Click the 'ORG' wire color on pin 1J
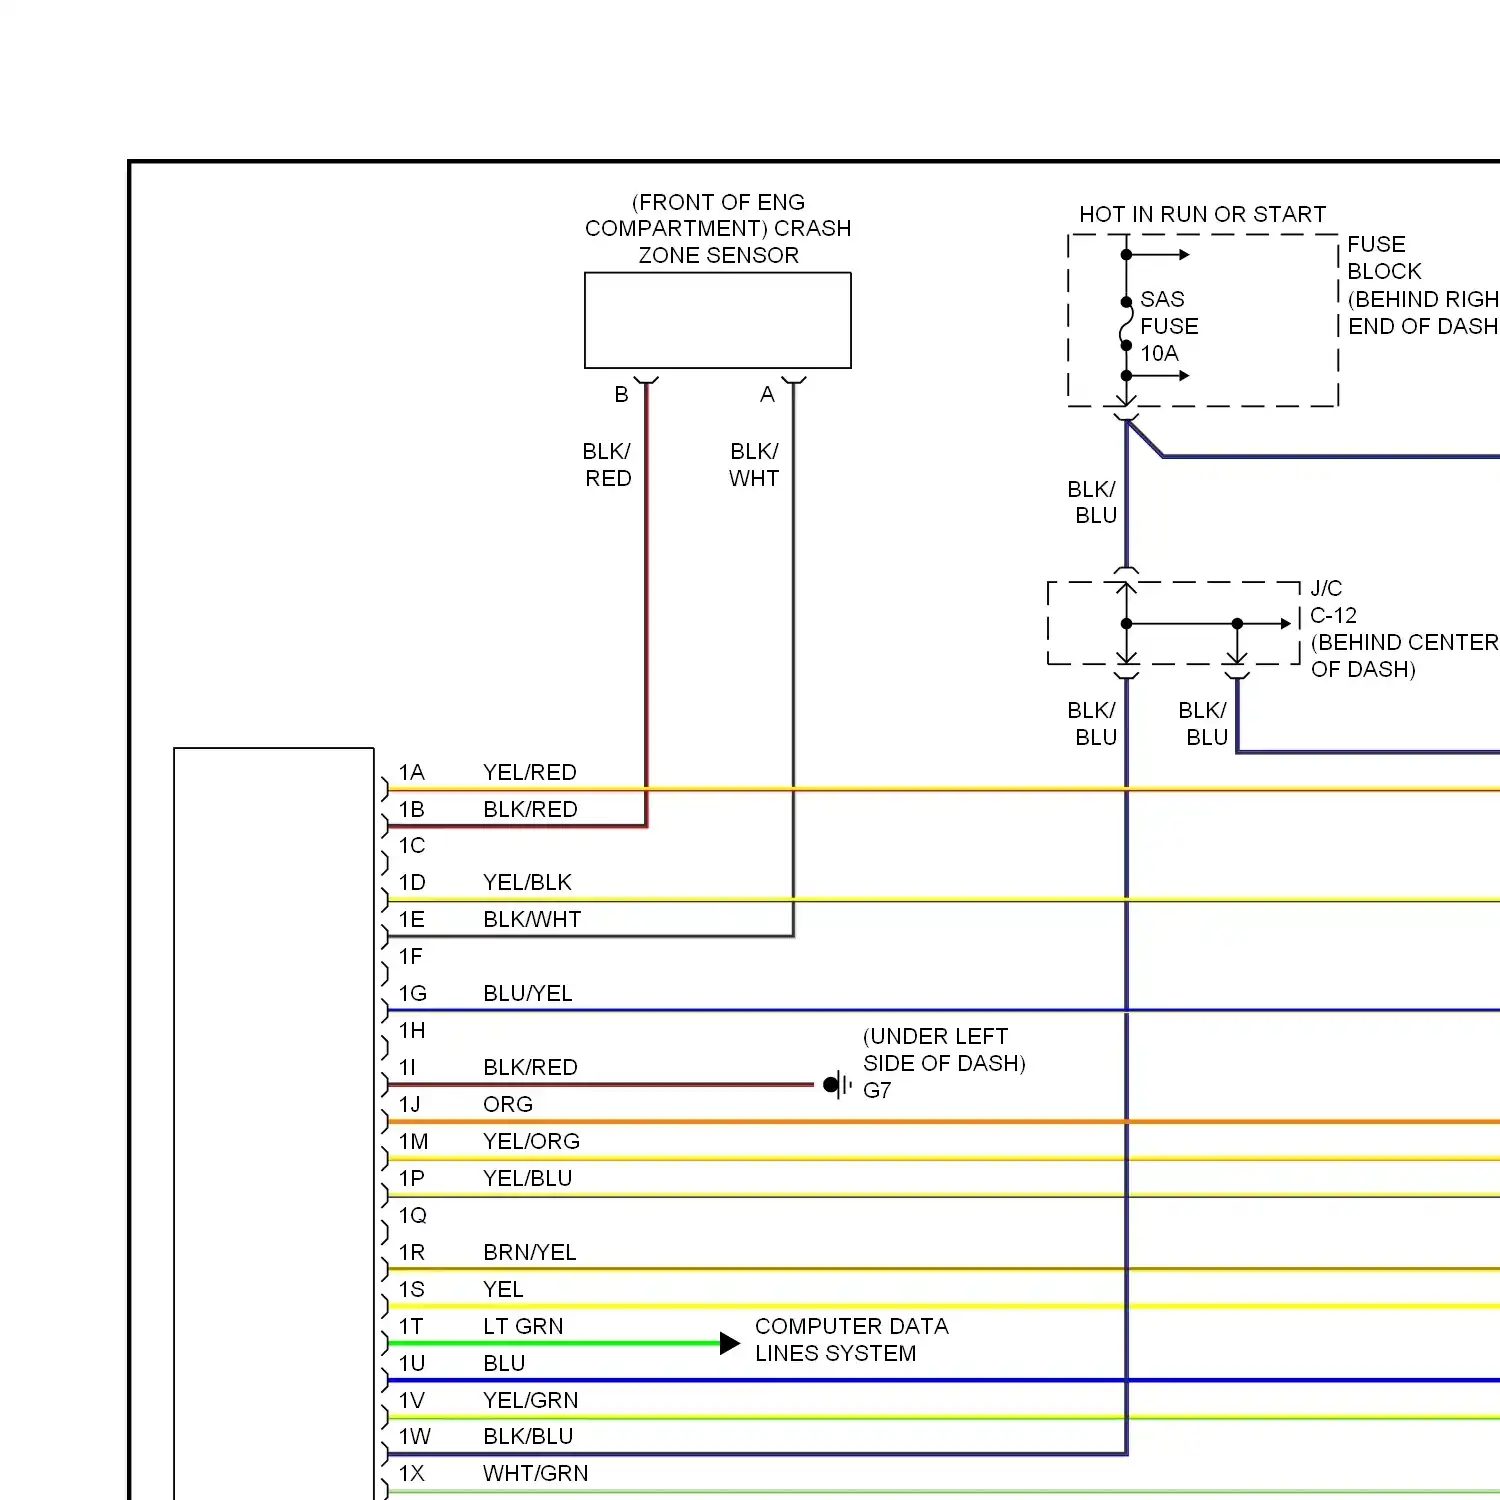The height and width of the screenshot is (1500, 1500). 508,1105
